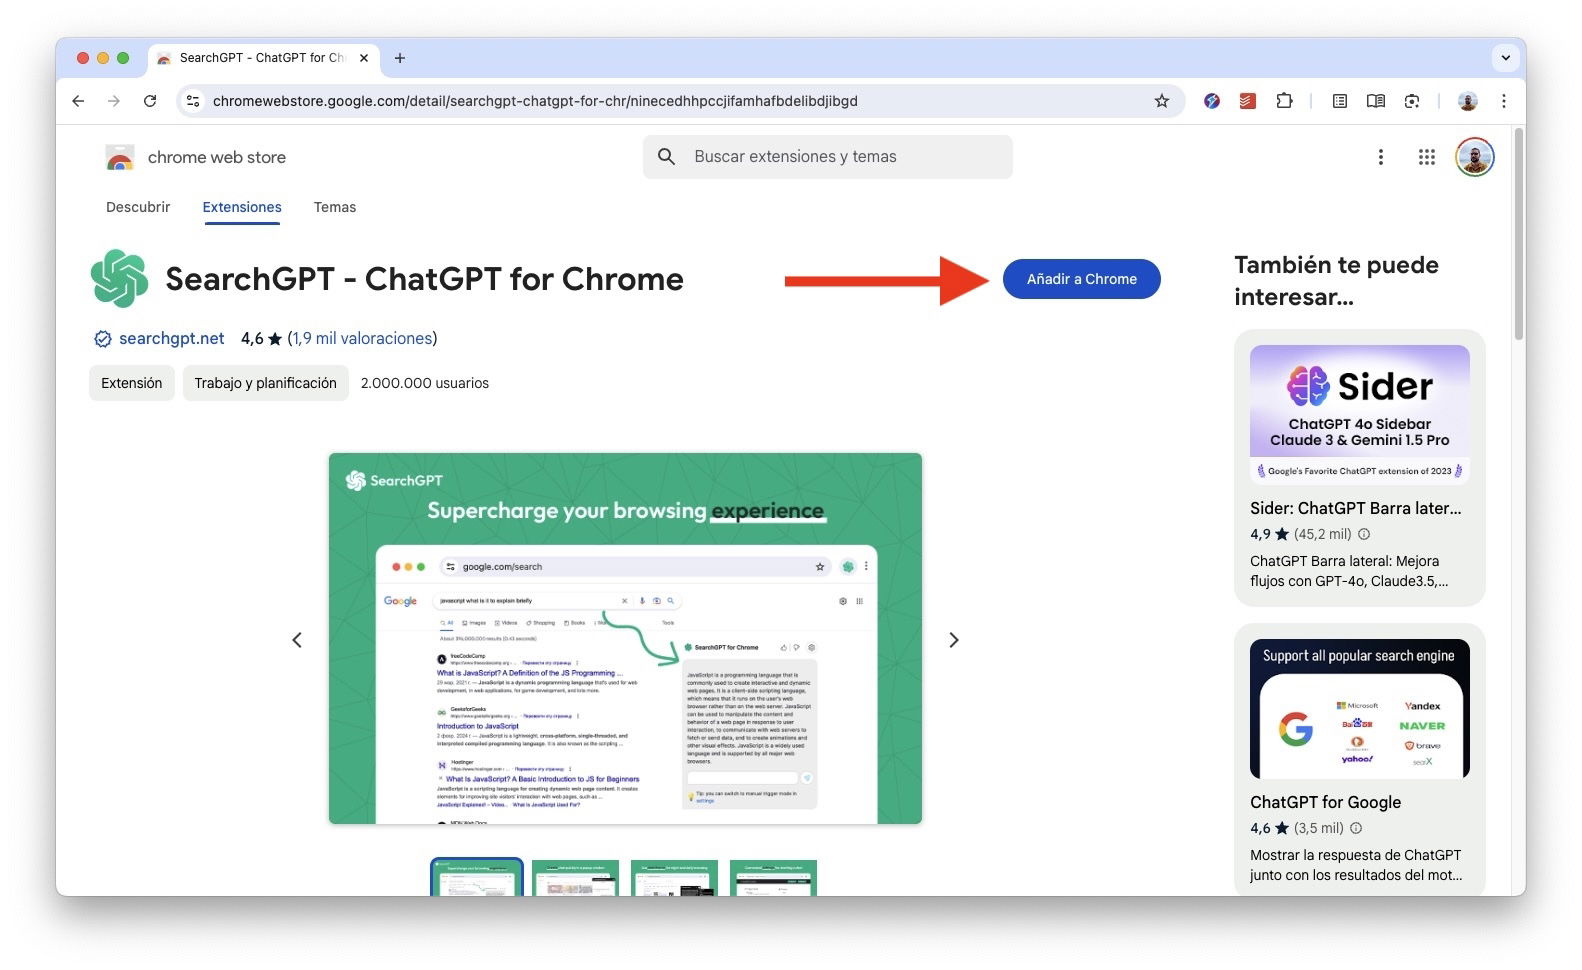Click the 'Añadir a Chrome' button

coord(1082,279)
